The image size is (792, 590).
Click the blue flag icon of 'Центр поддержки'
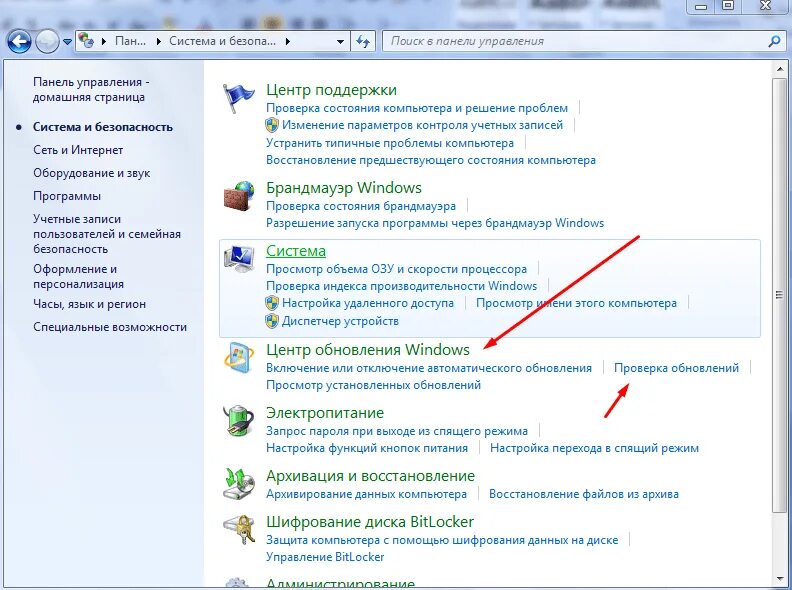click(x=238, y=97)
